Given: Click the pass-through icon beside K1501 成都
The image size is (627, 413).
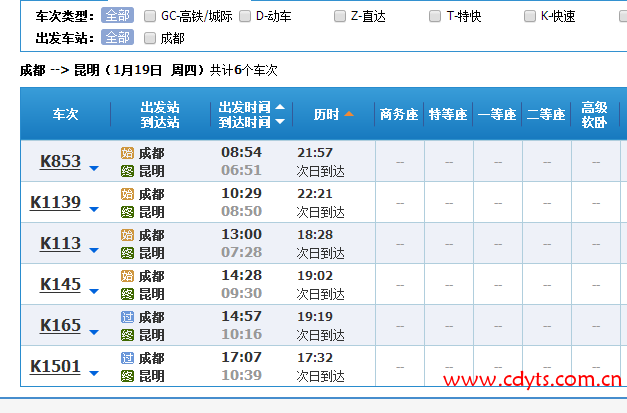Looking at the screenshot, I should coord(127,358).
